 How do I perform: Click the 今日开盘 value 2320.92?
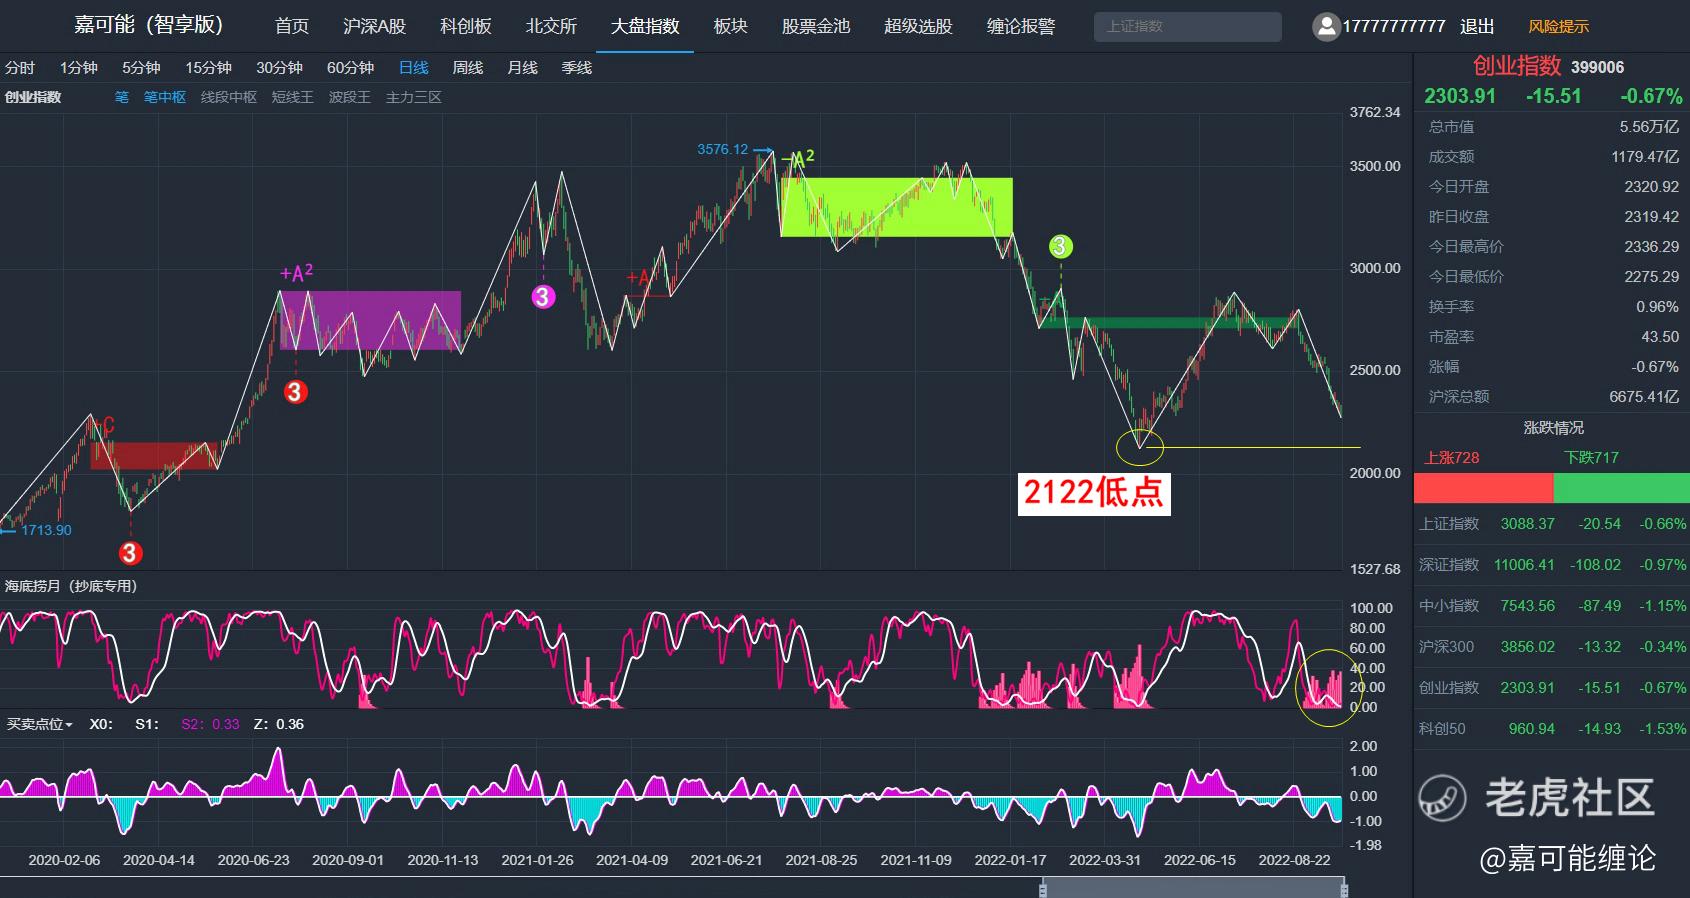(x=1652, y=187)
